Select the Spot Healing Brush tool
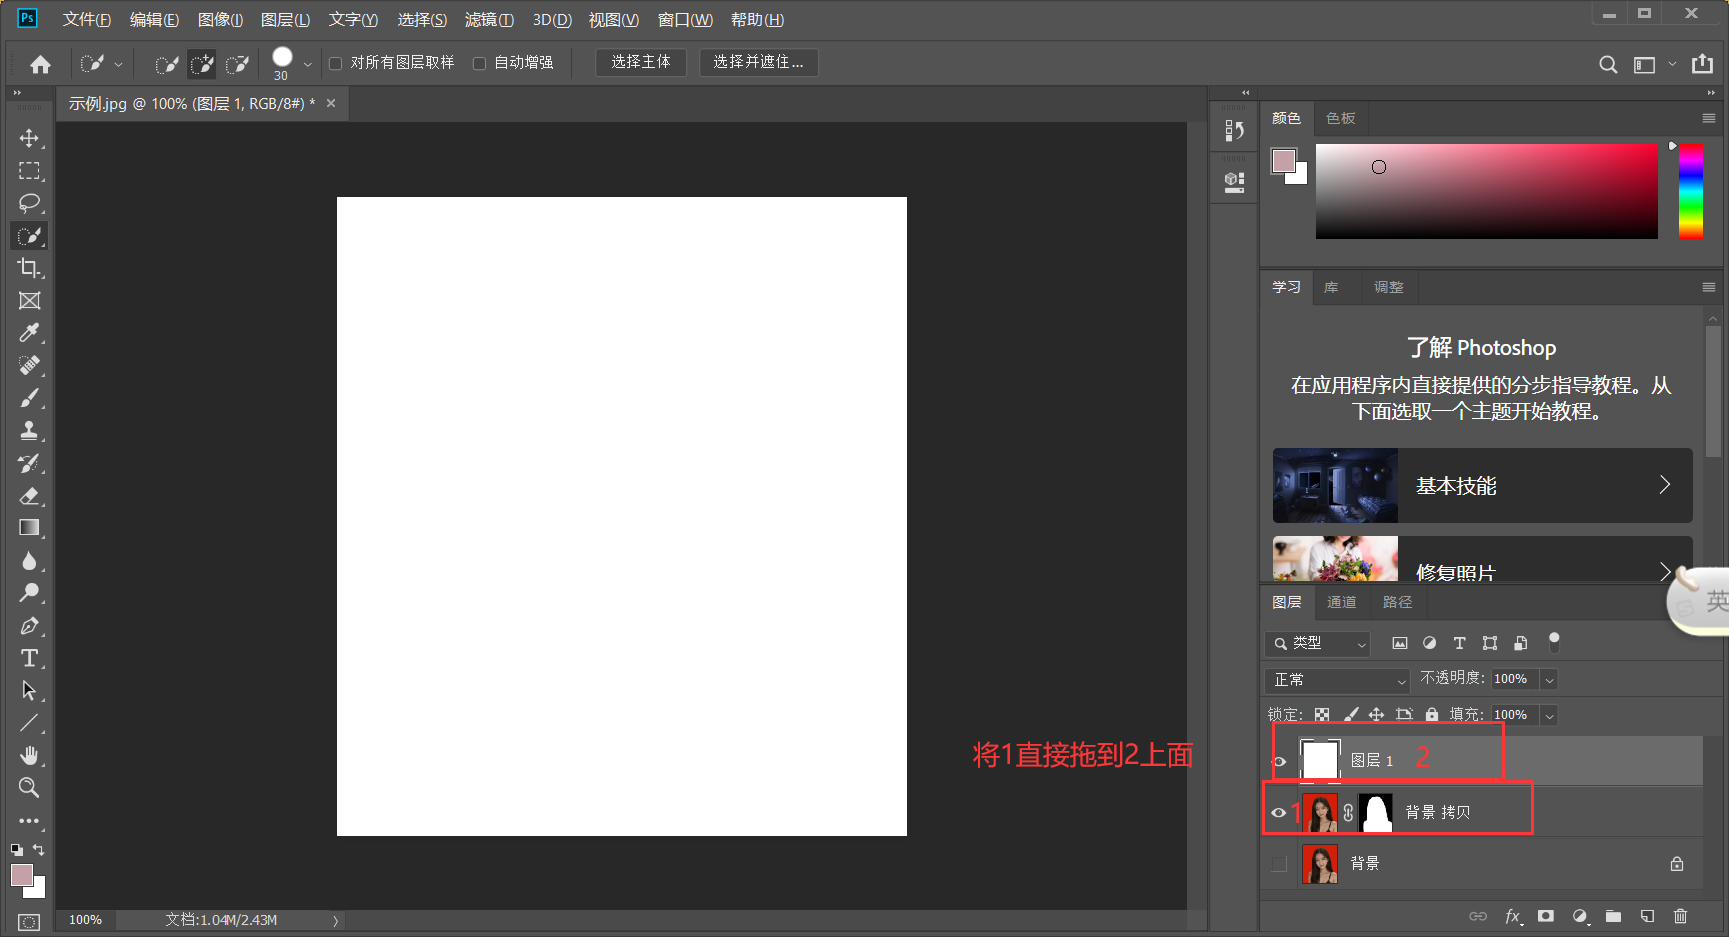The height and width of the screenshot is (937, 1729). point(29,366)
